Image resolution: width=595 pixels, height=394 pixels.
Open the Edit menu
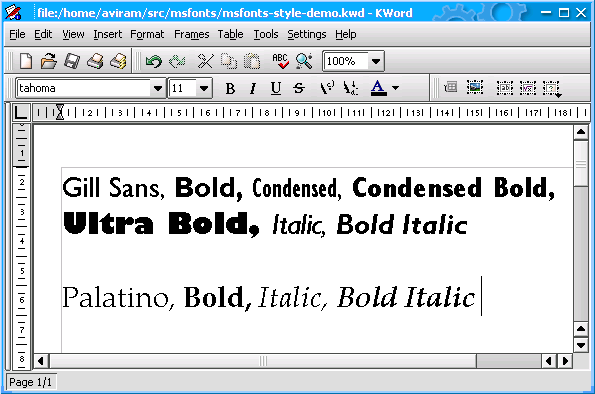43,34
